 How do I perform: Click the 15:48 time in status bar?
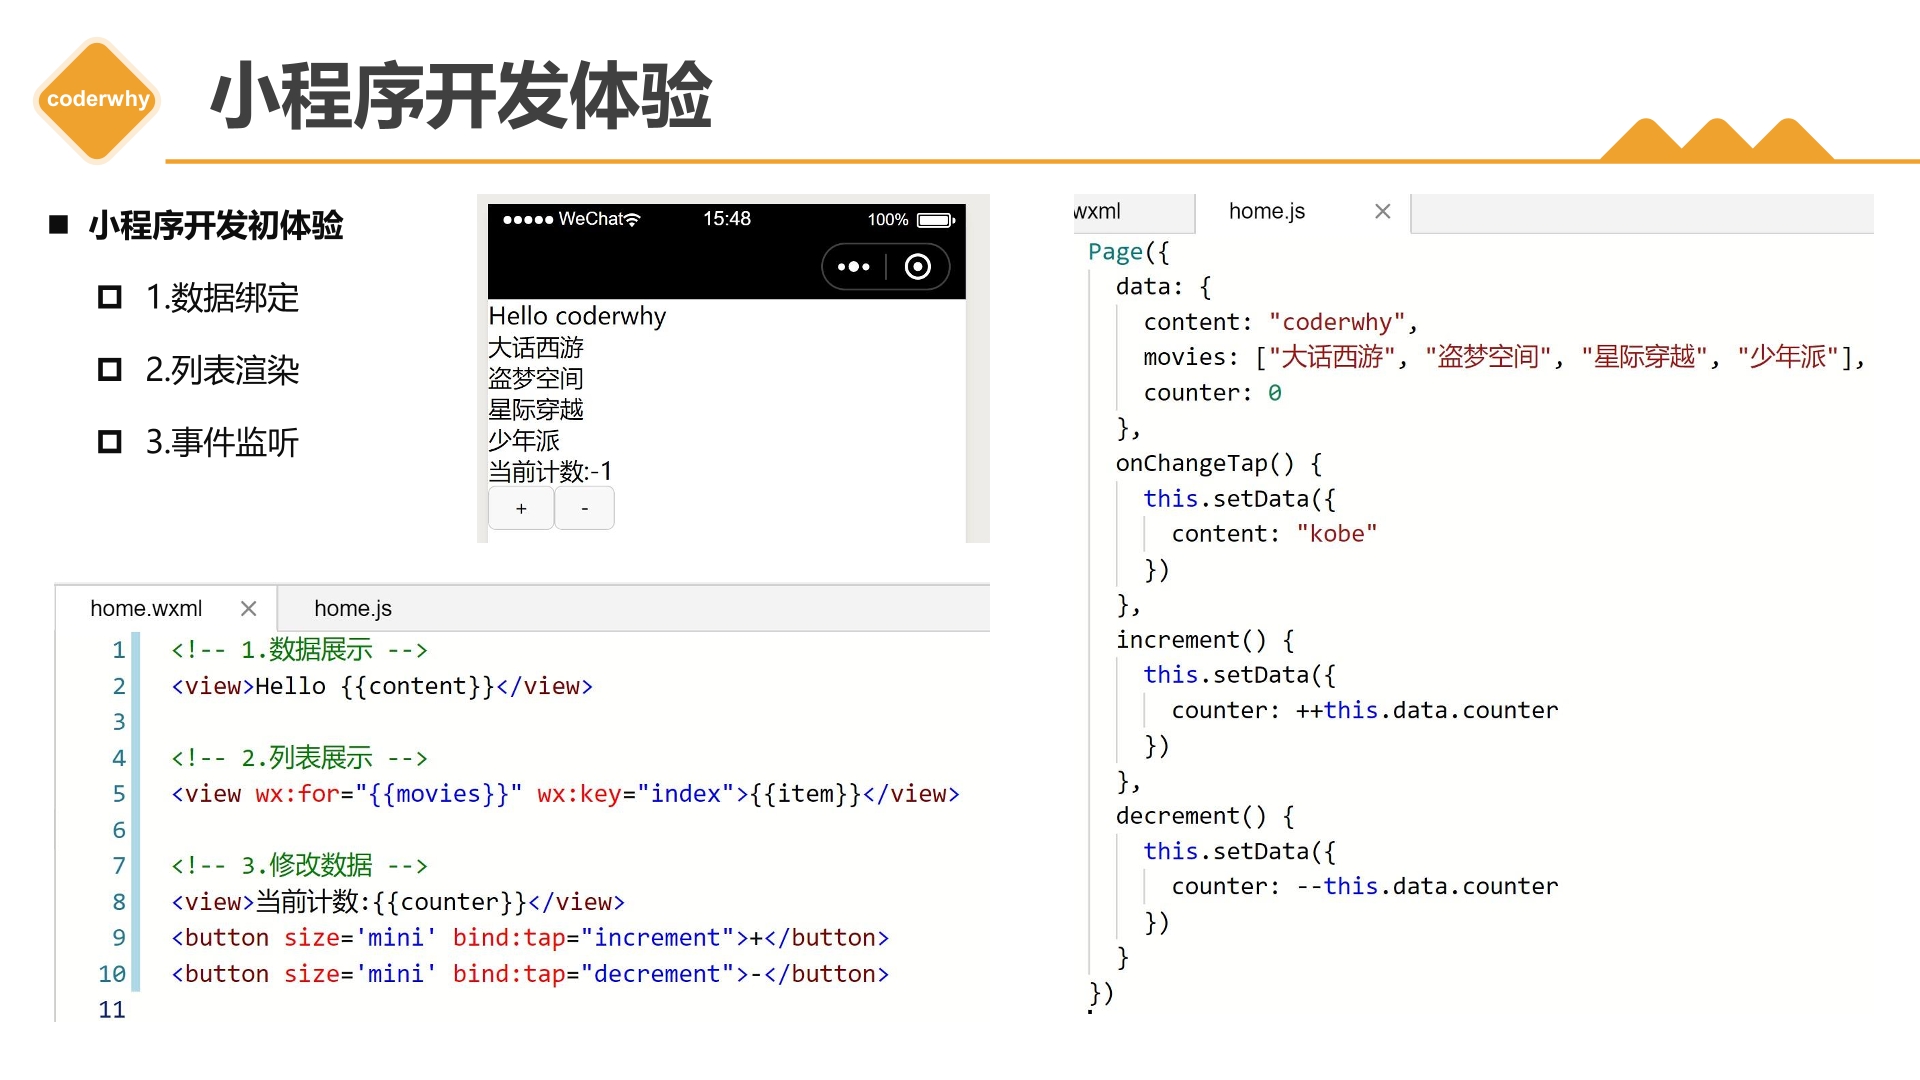[727, 219]
